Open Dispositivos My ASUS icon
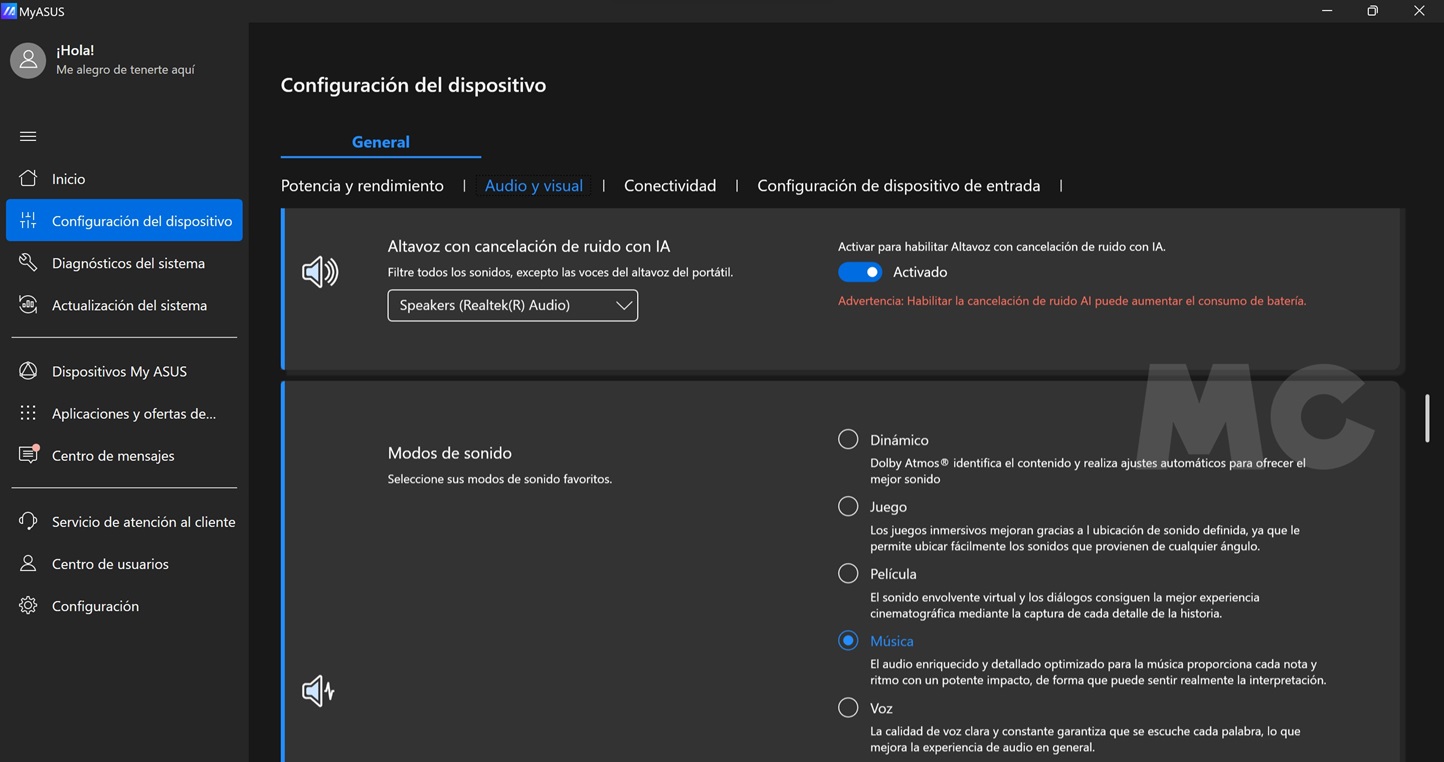 click(28, 371)
